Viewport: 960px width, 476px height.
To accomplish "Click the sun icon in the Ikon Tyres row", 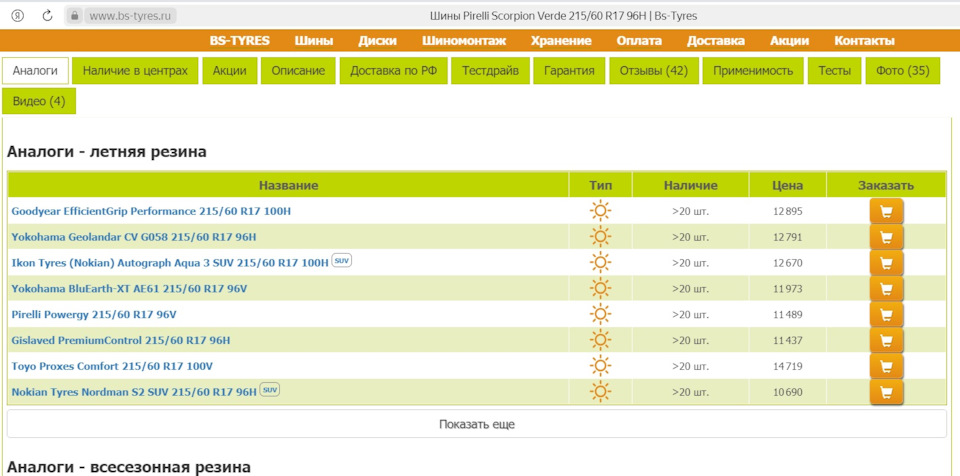I will 600,263.
